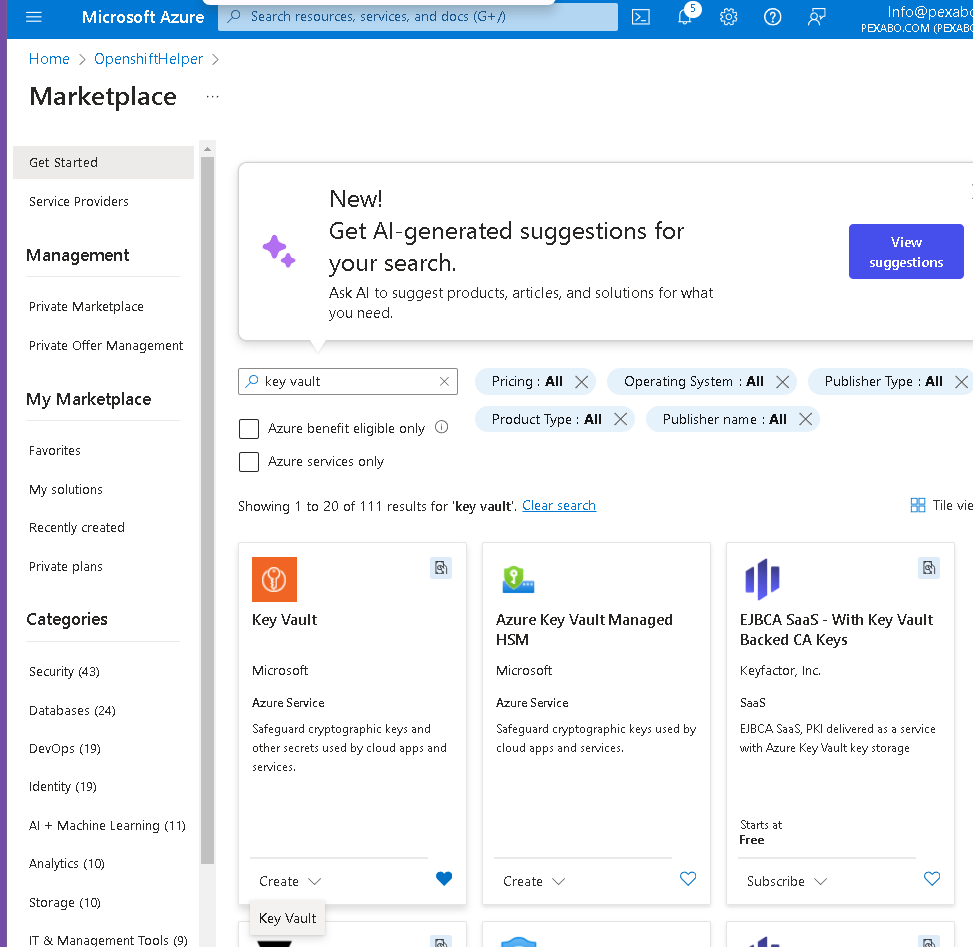Image resolution: width=973 pixels, height=947 pixels.
Task: Click the badge icon on EJBCA SaaS card
Action: click(928, 567)
